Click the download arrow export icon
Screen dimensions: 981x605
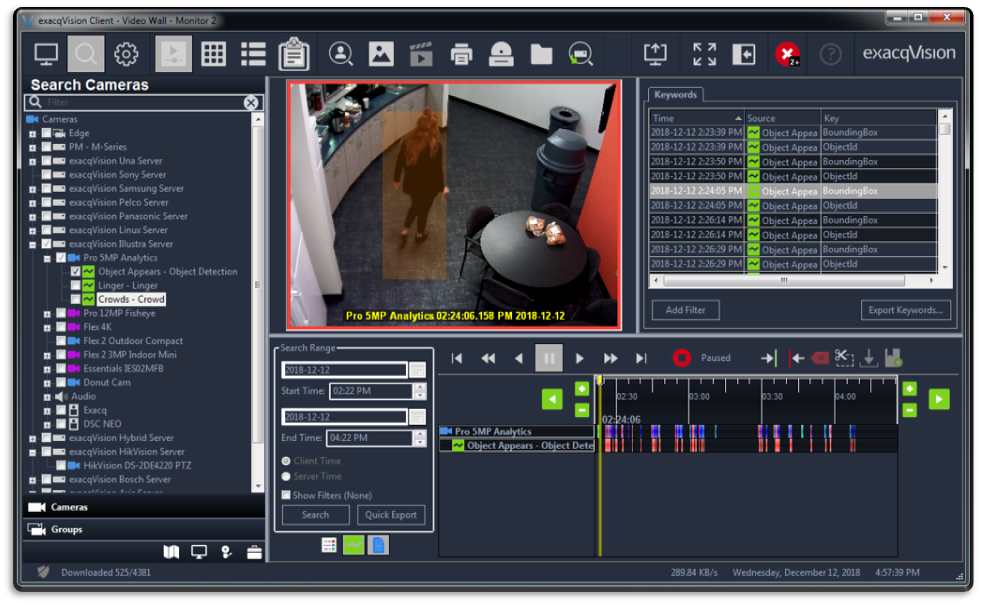point(868,358)
